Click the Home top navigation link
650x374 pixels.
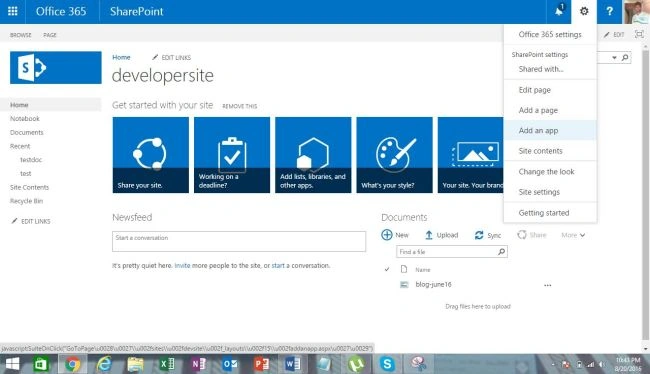pos(121,57)
